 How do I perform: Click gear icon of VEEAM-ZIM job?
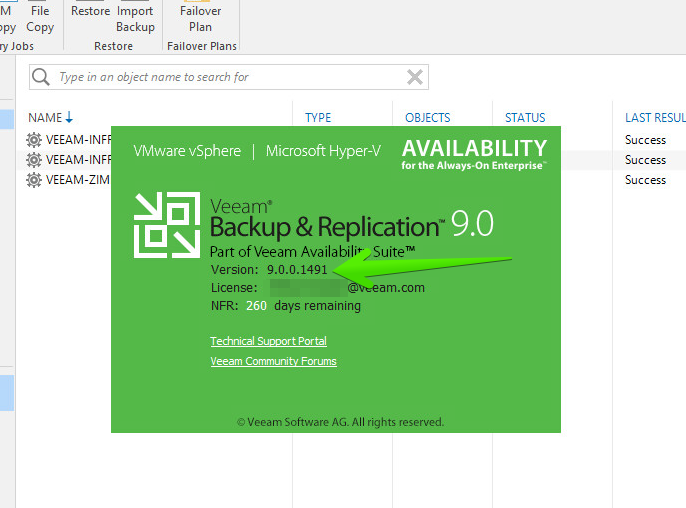click(x=34, y=180)
